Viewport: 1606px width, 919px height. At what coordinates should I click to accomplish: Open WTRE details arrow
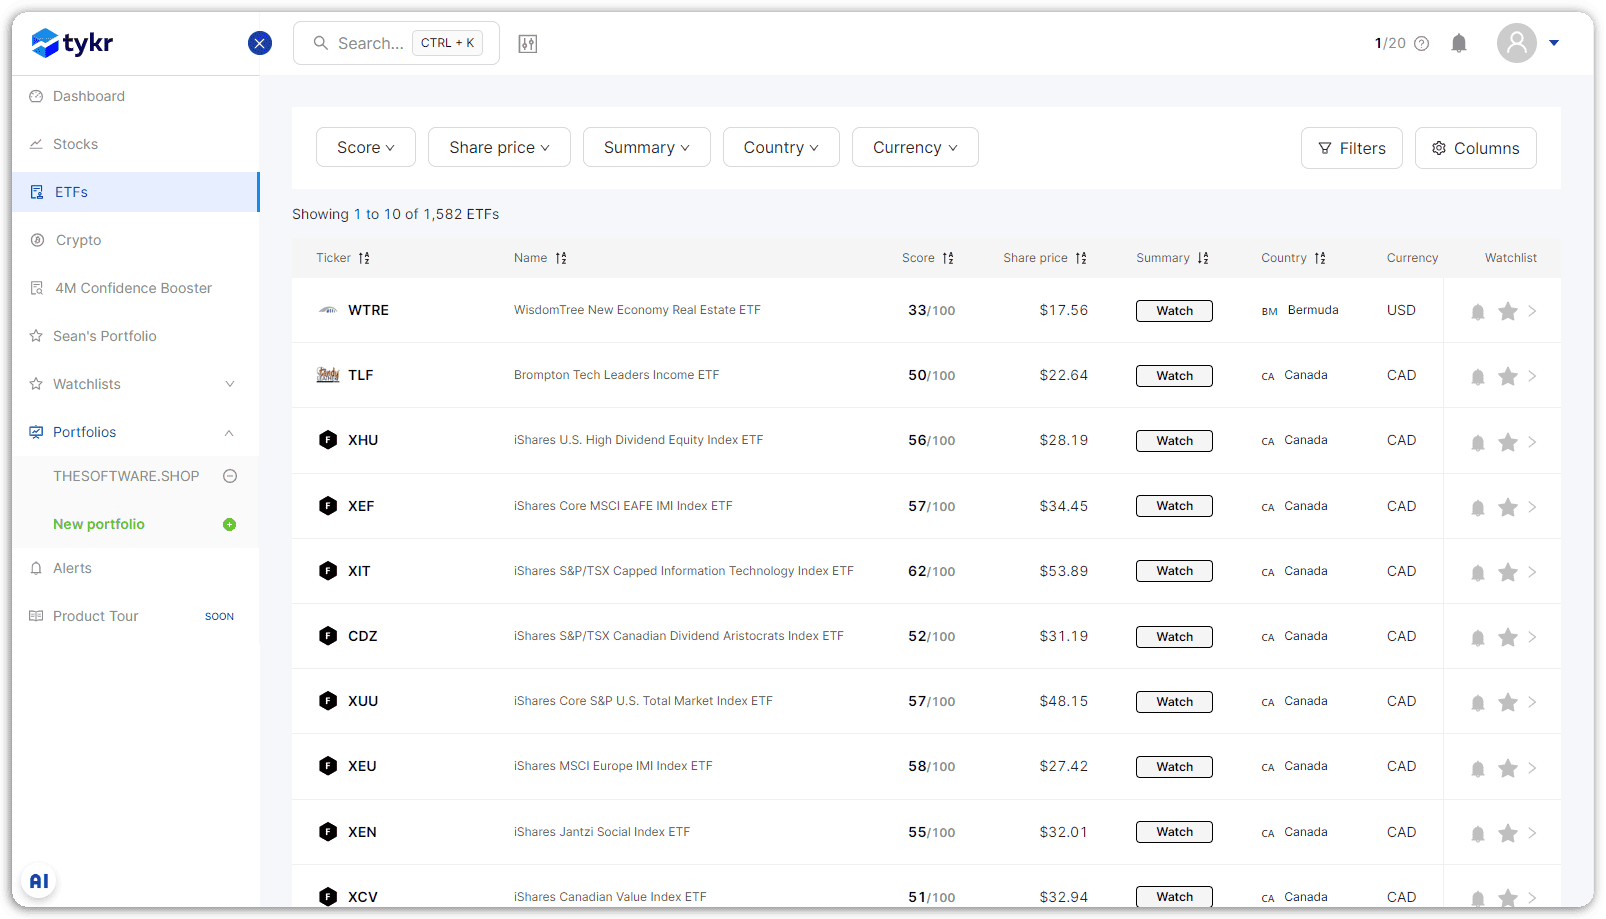[1532, 311]
